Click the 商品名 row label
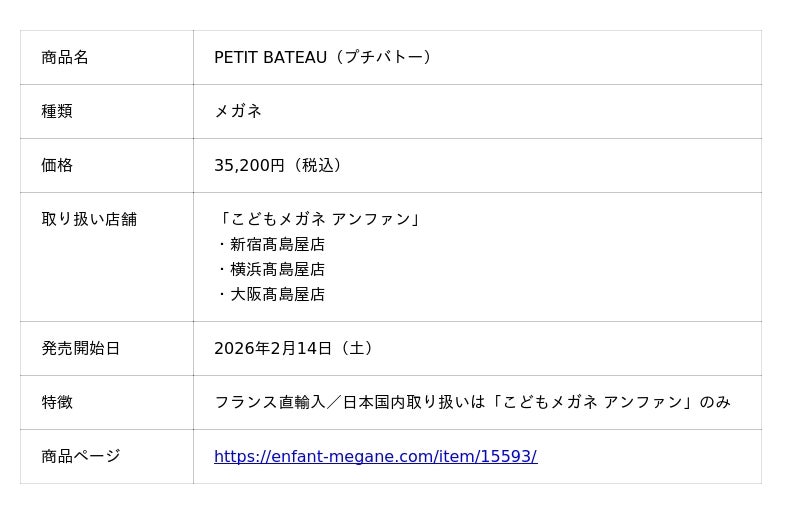800x514 pixels. tap(65, 58)
